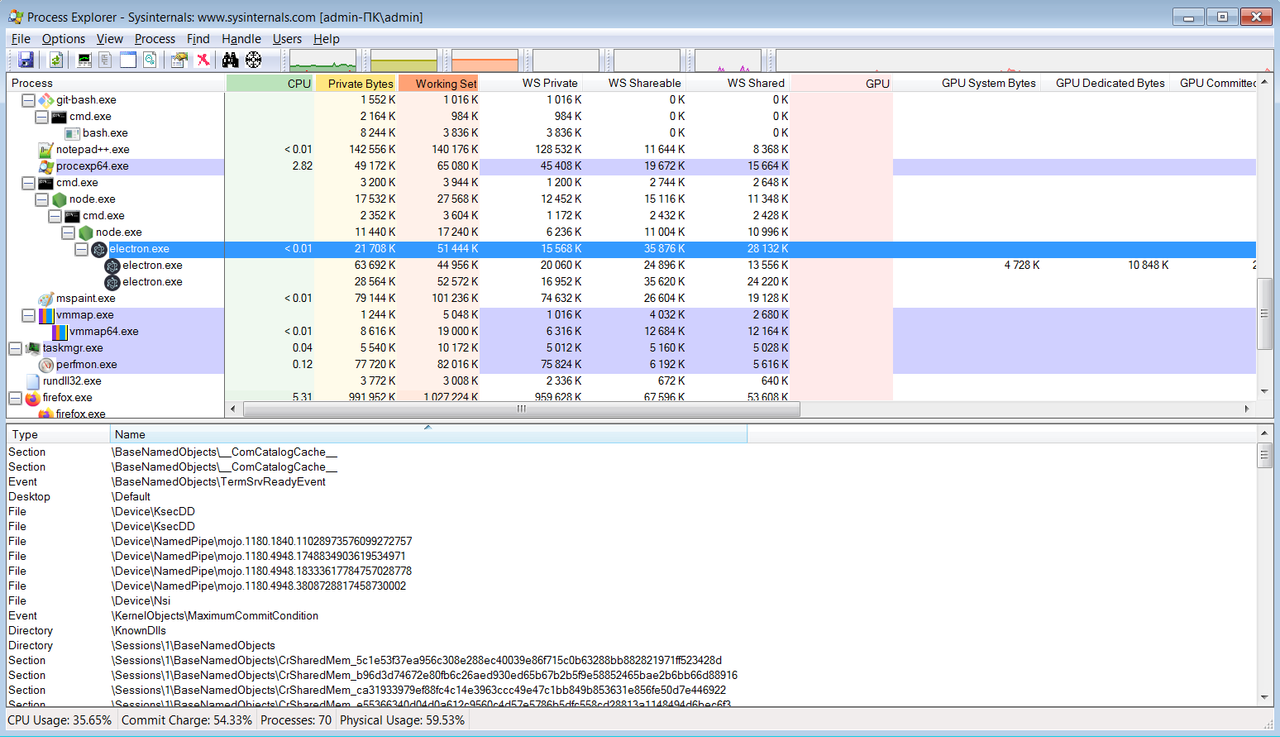Click the bash.exe process icon
Screen dimensions: 1280x737
[72, 133]
